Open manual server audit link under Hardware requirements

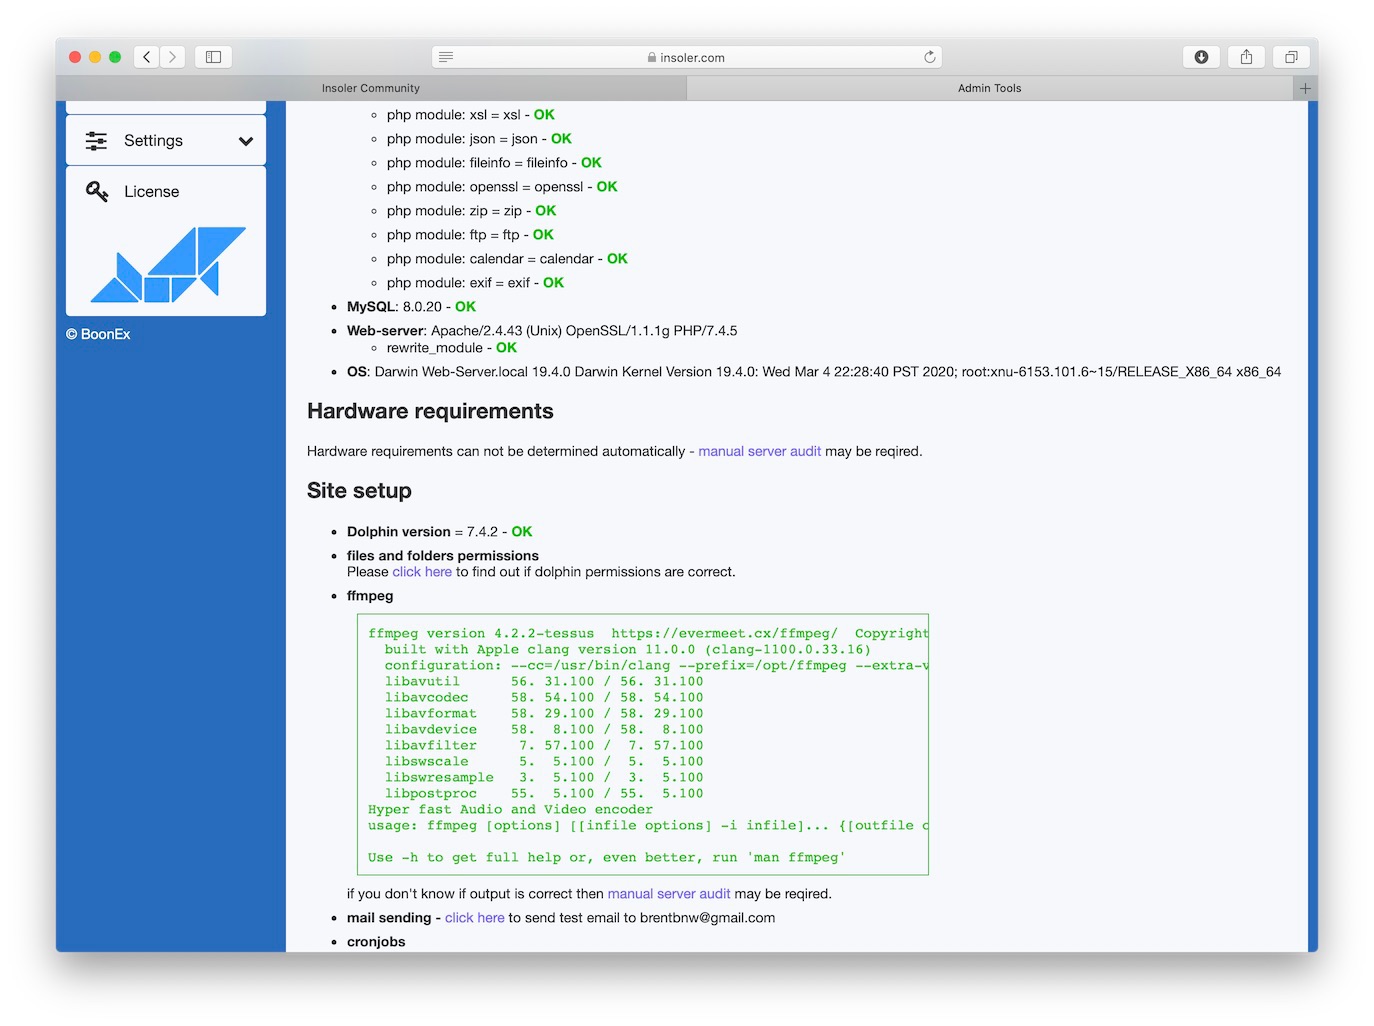(759, 452)
